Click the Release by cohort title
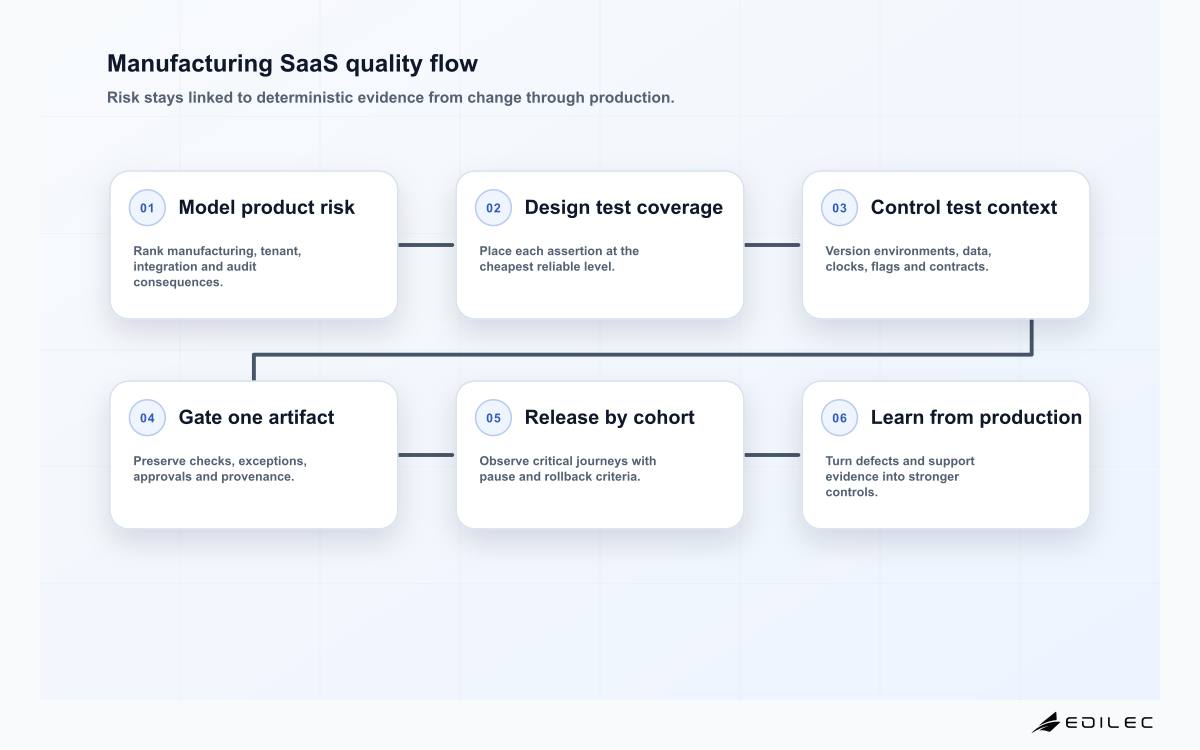 pos(609,417)
